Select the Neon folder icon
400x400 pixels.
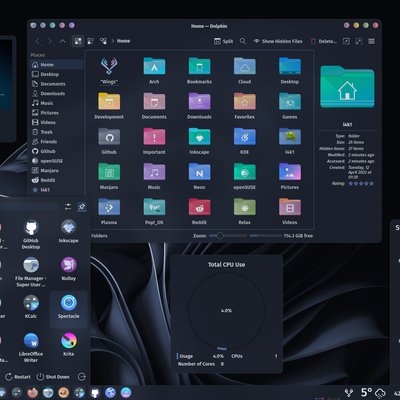[199, 172]
